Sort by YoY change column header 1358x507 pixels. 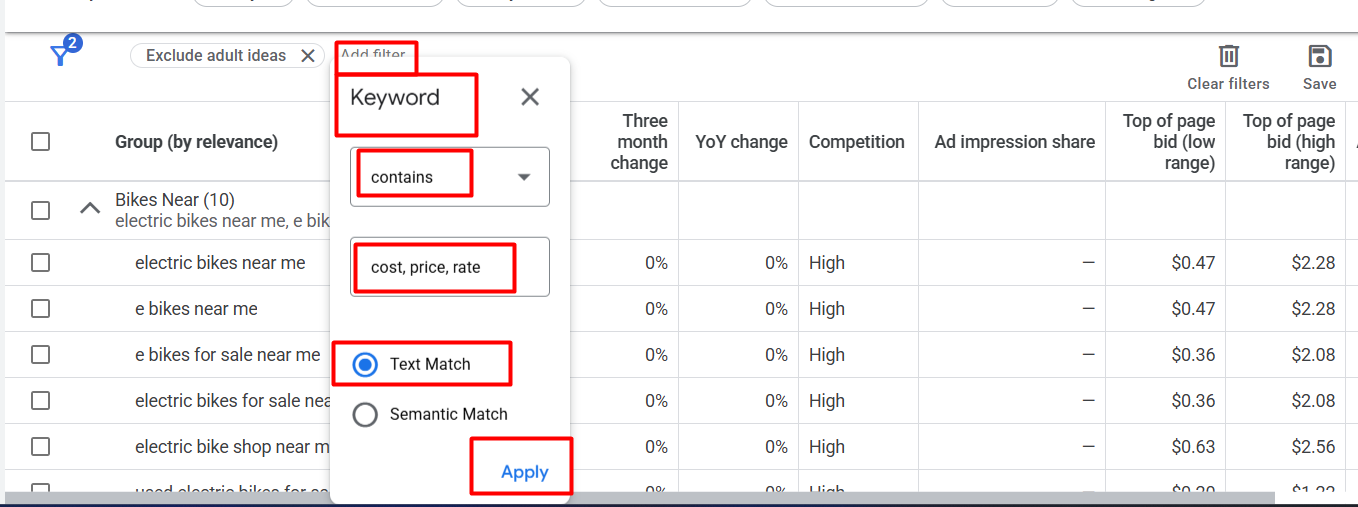(741, 142)
